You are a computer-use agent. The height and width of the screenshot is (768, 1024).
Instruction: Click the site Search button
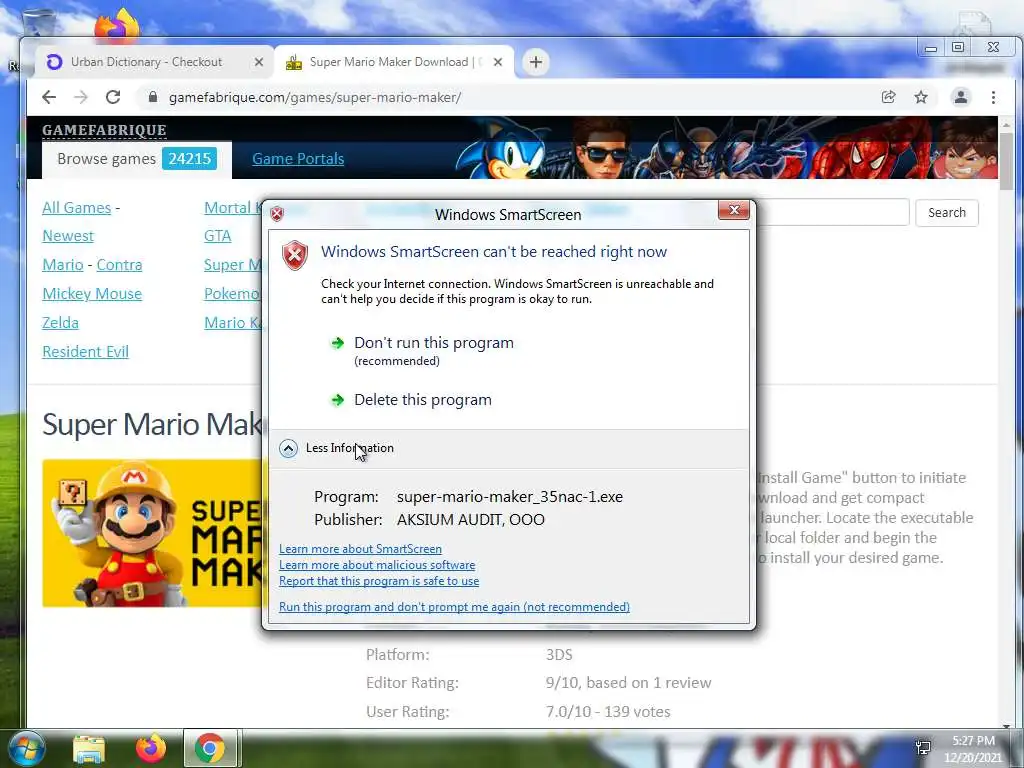coord(946,213)
